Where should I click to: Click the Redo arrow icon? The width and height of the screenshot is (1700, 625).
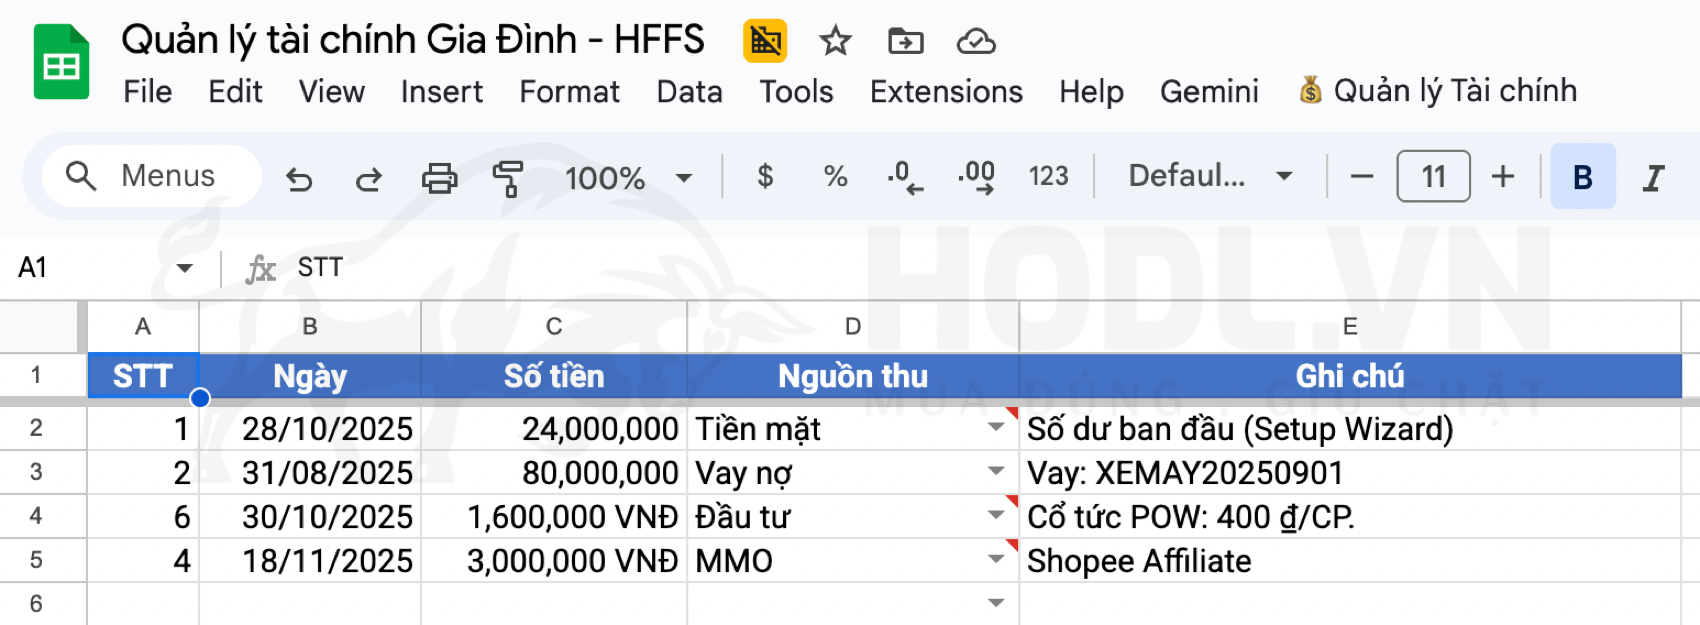coord(369,178)
